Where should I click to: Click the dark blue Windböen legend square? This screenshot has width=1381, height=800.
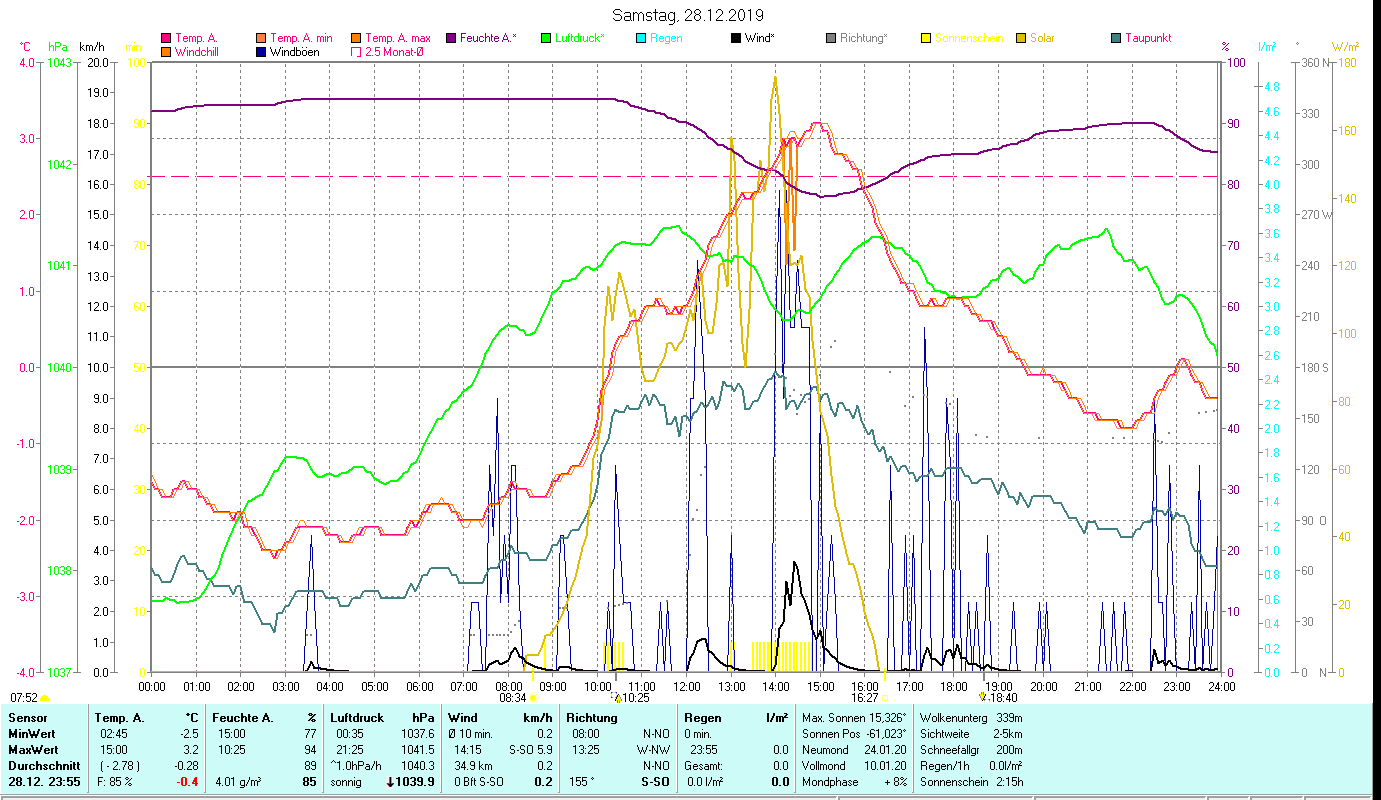(x=261, y=51)
